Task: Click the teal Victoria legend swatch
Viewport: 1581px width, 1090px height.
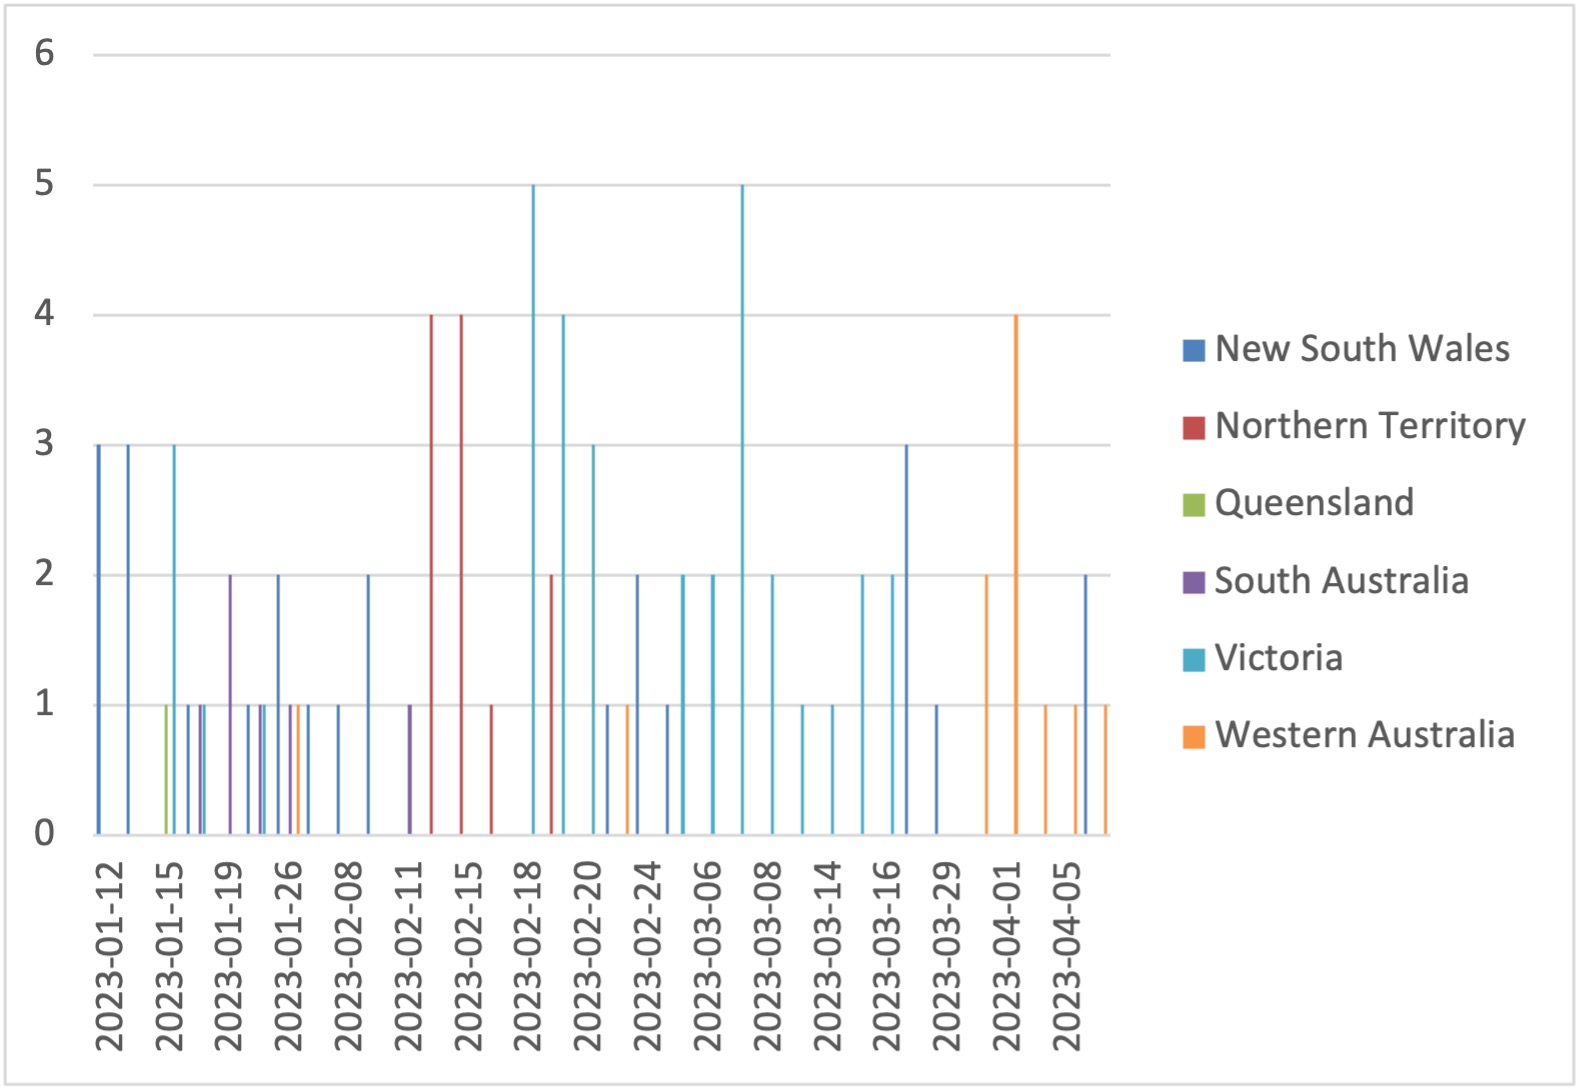Action: pos(1193,660)
